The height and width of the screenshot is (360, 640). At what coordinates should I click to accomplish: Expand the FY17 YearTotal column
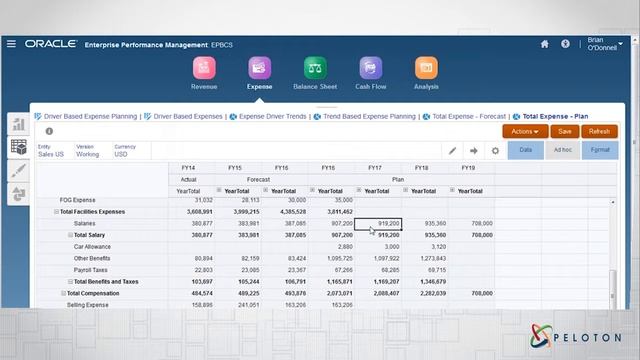(359, 190)
